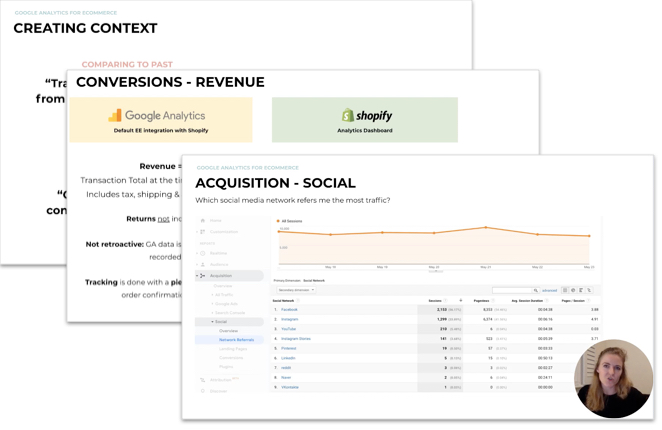This screenshot has height=430, width=662.
Task: Click the Pageviews column header
Action: point(481,301)
